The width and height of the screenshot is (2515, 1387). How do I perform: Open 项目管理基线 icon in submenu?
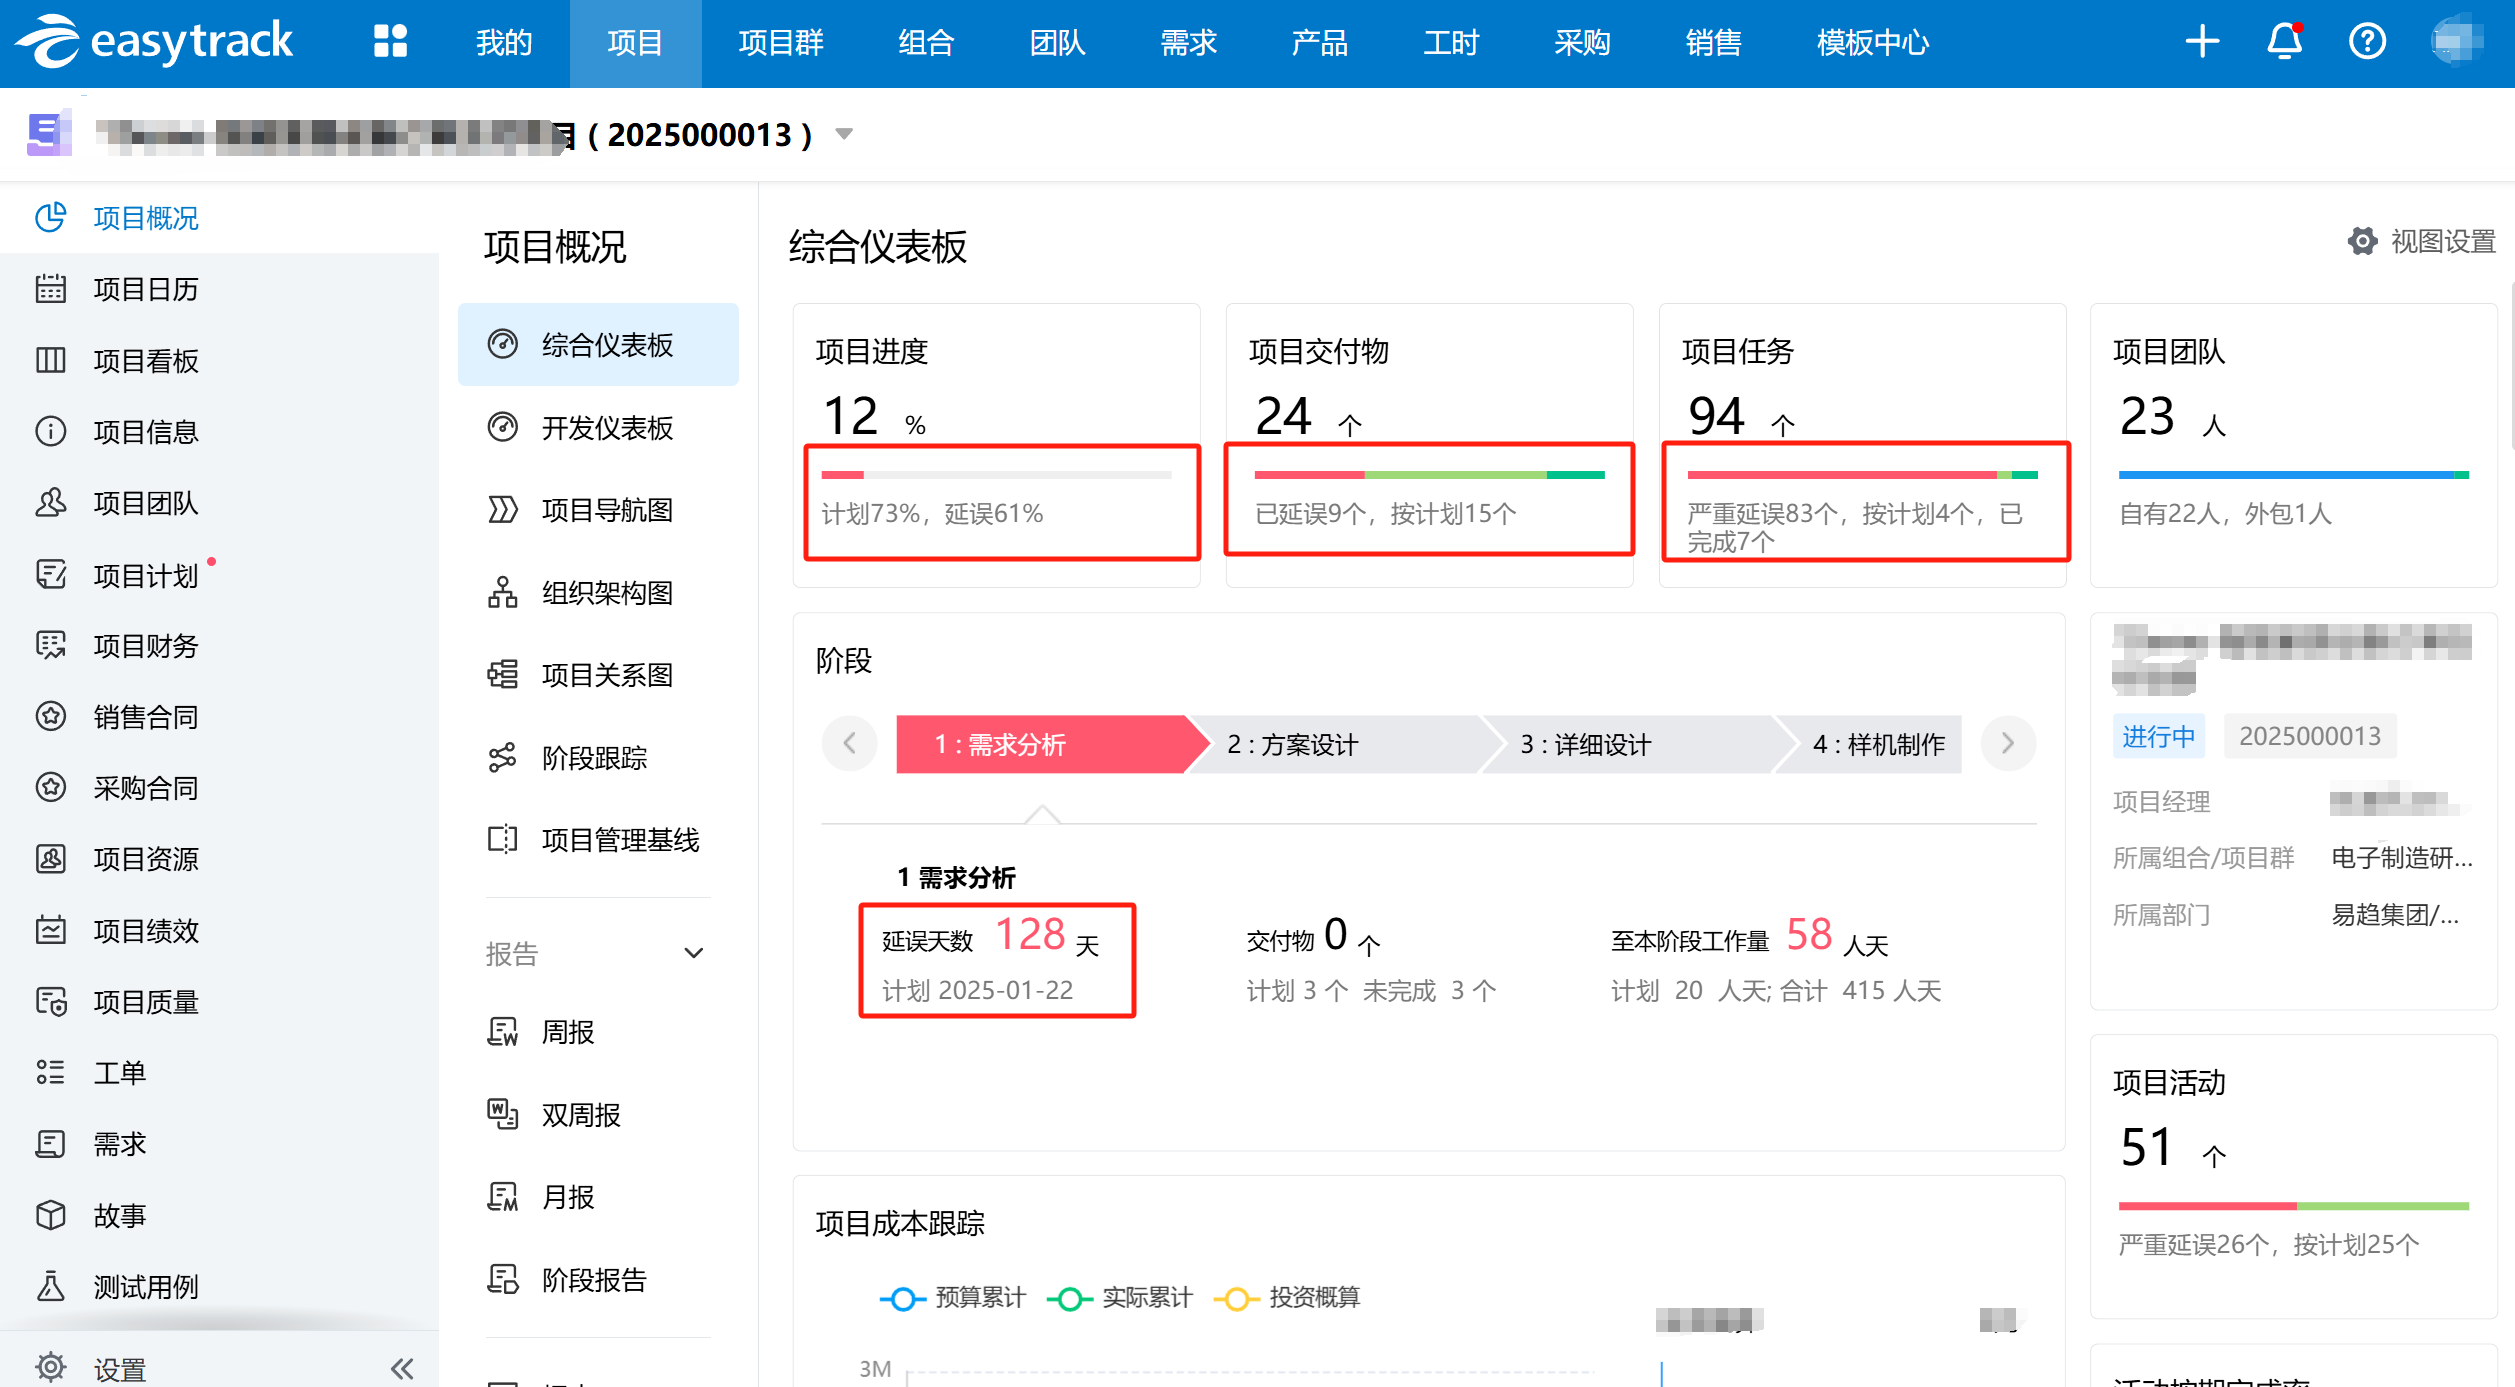[x=503, y=839]
